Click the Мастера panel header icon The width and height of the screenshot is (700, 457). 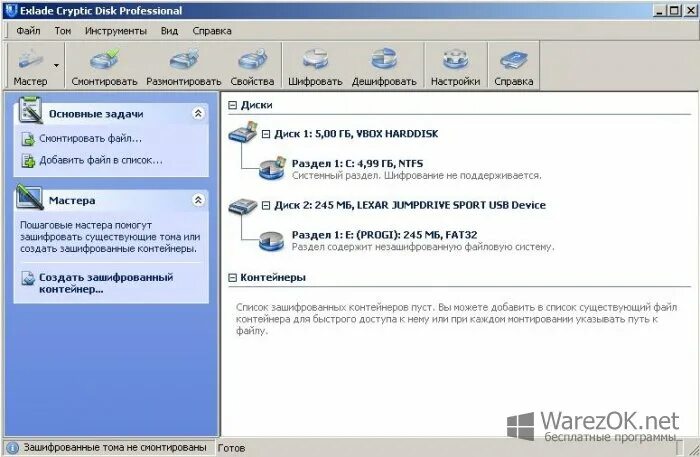[x=30, y=197]
